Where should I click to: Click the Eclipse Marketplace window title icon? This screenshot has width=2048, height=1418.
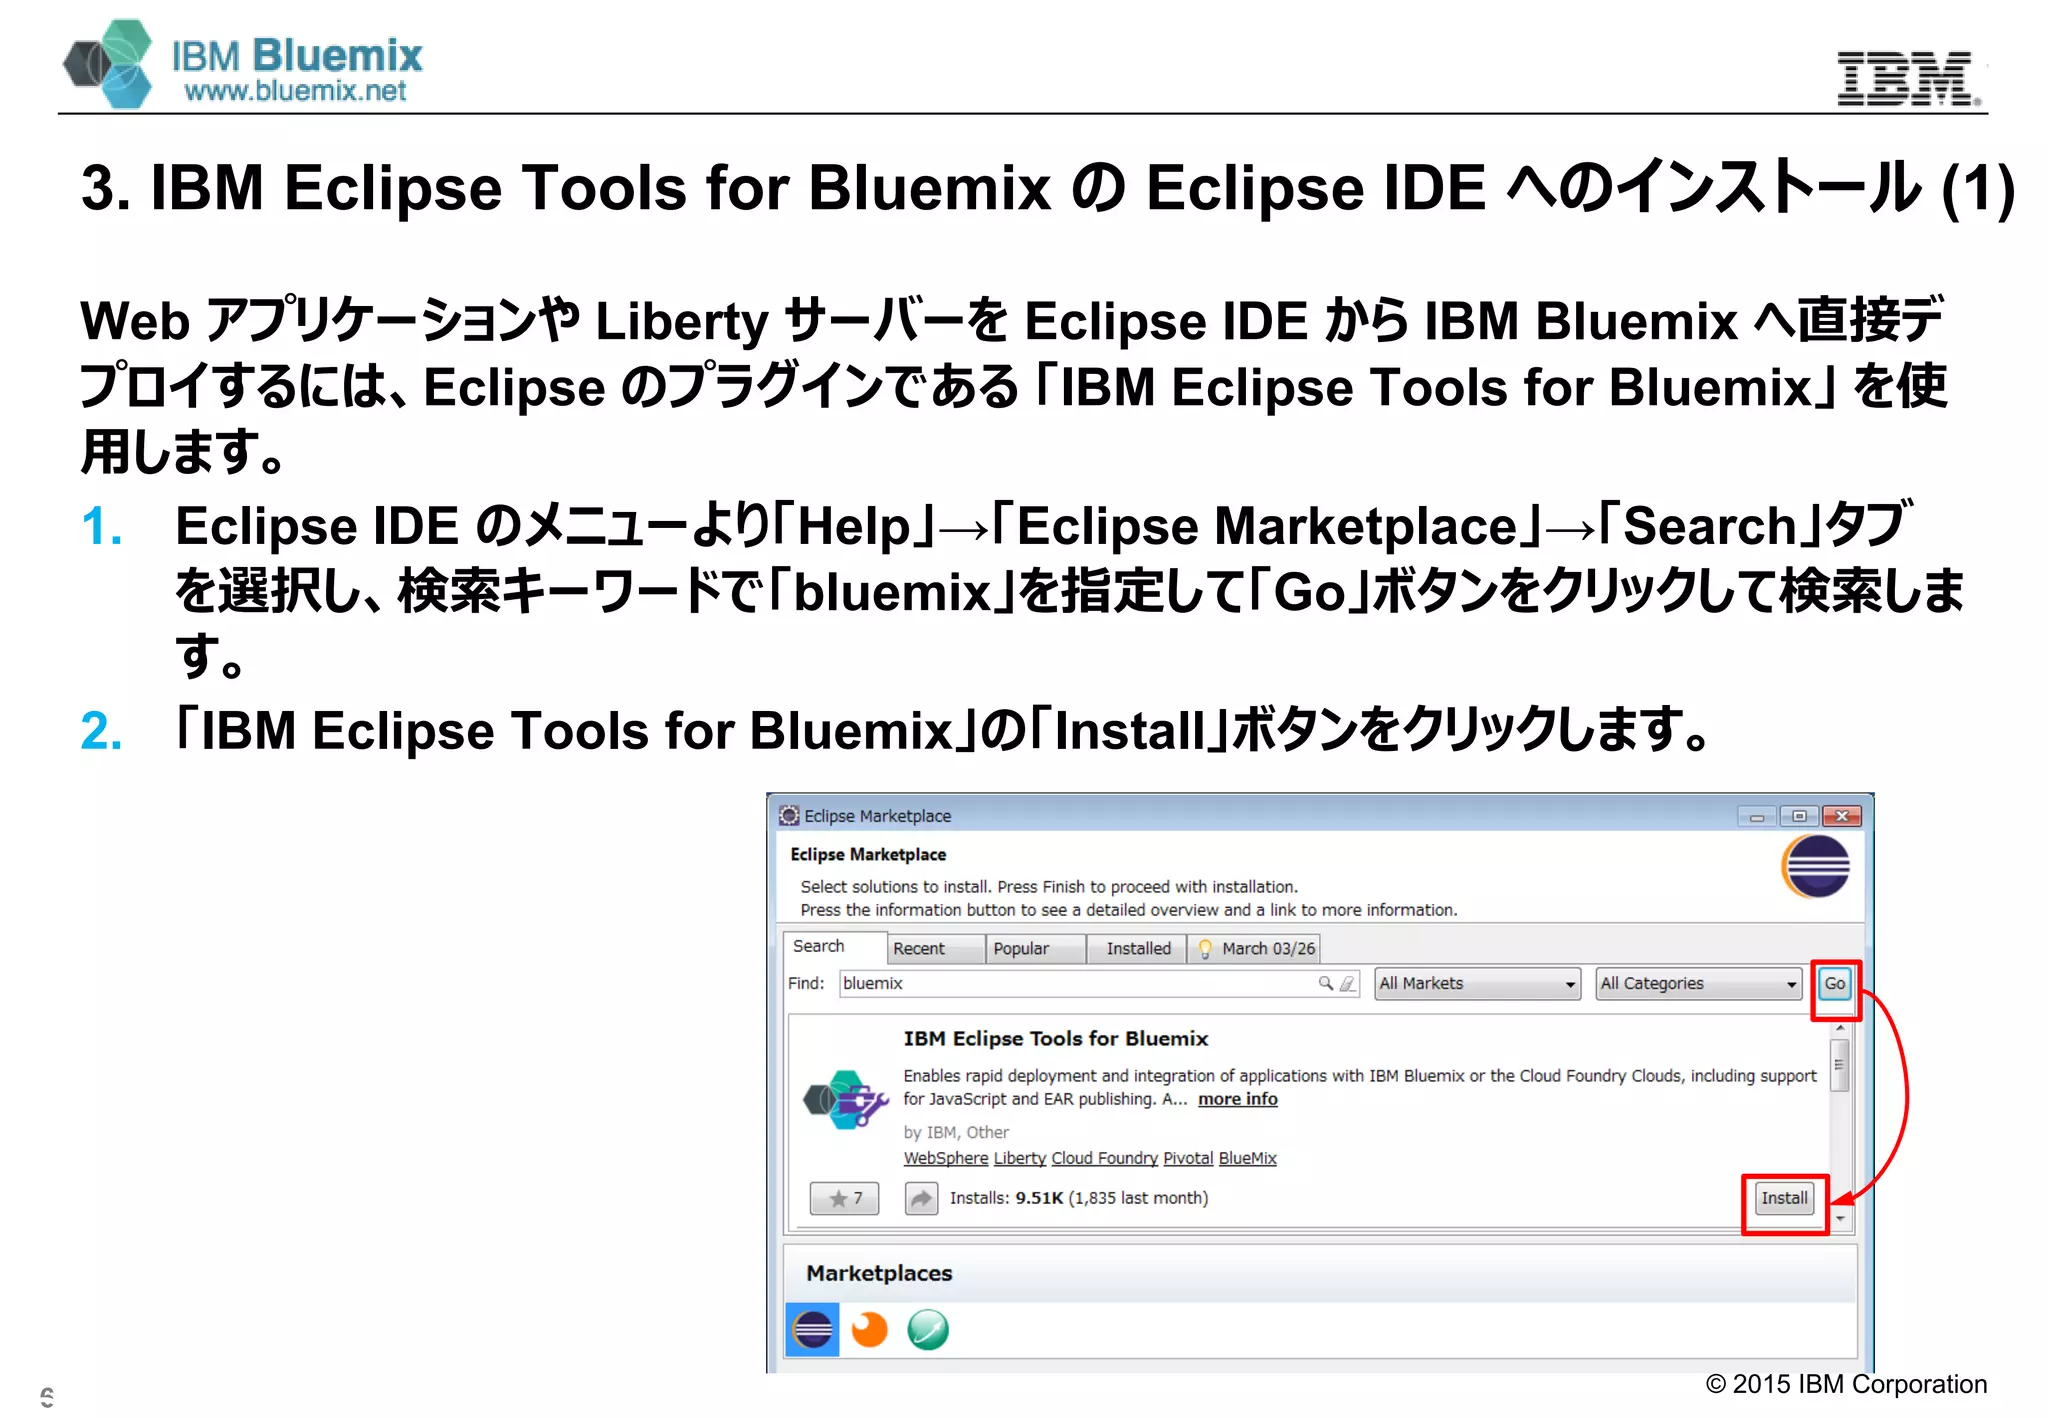(789, 816)
